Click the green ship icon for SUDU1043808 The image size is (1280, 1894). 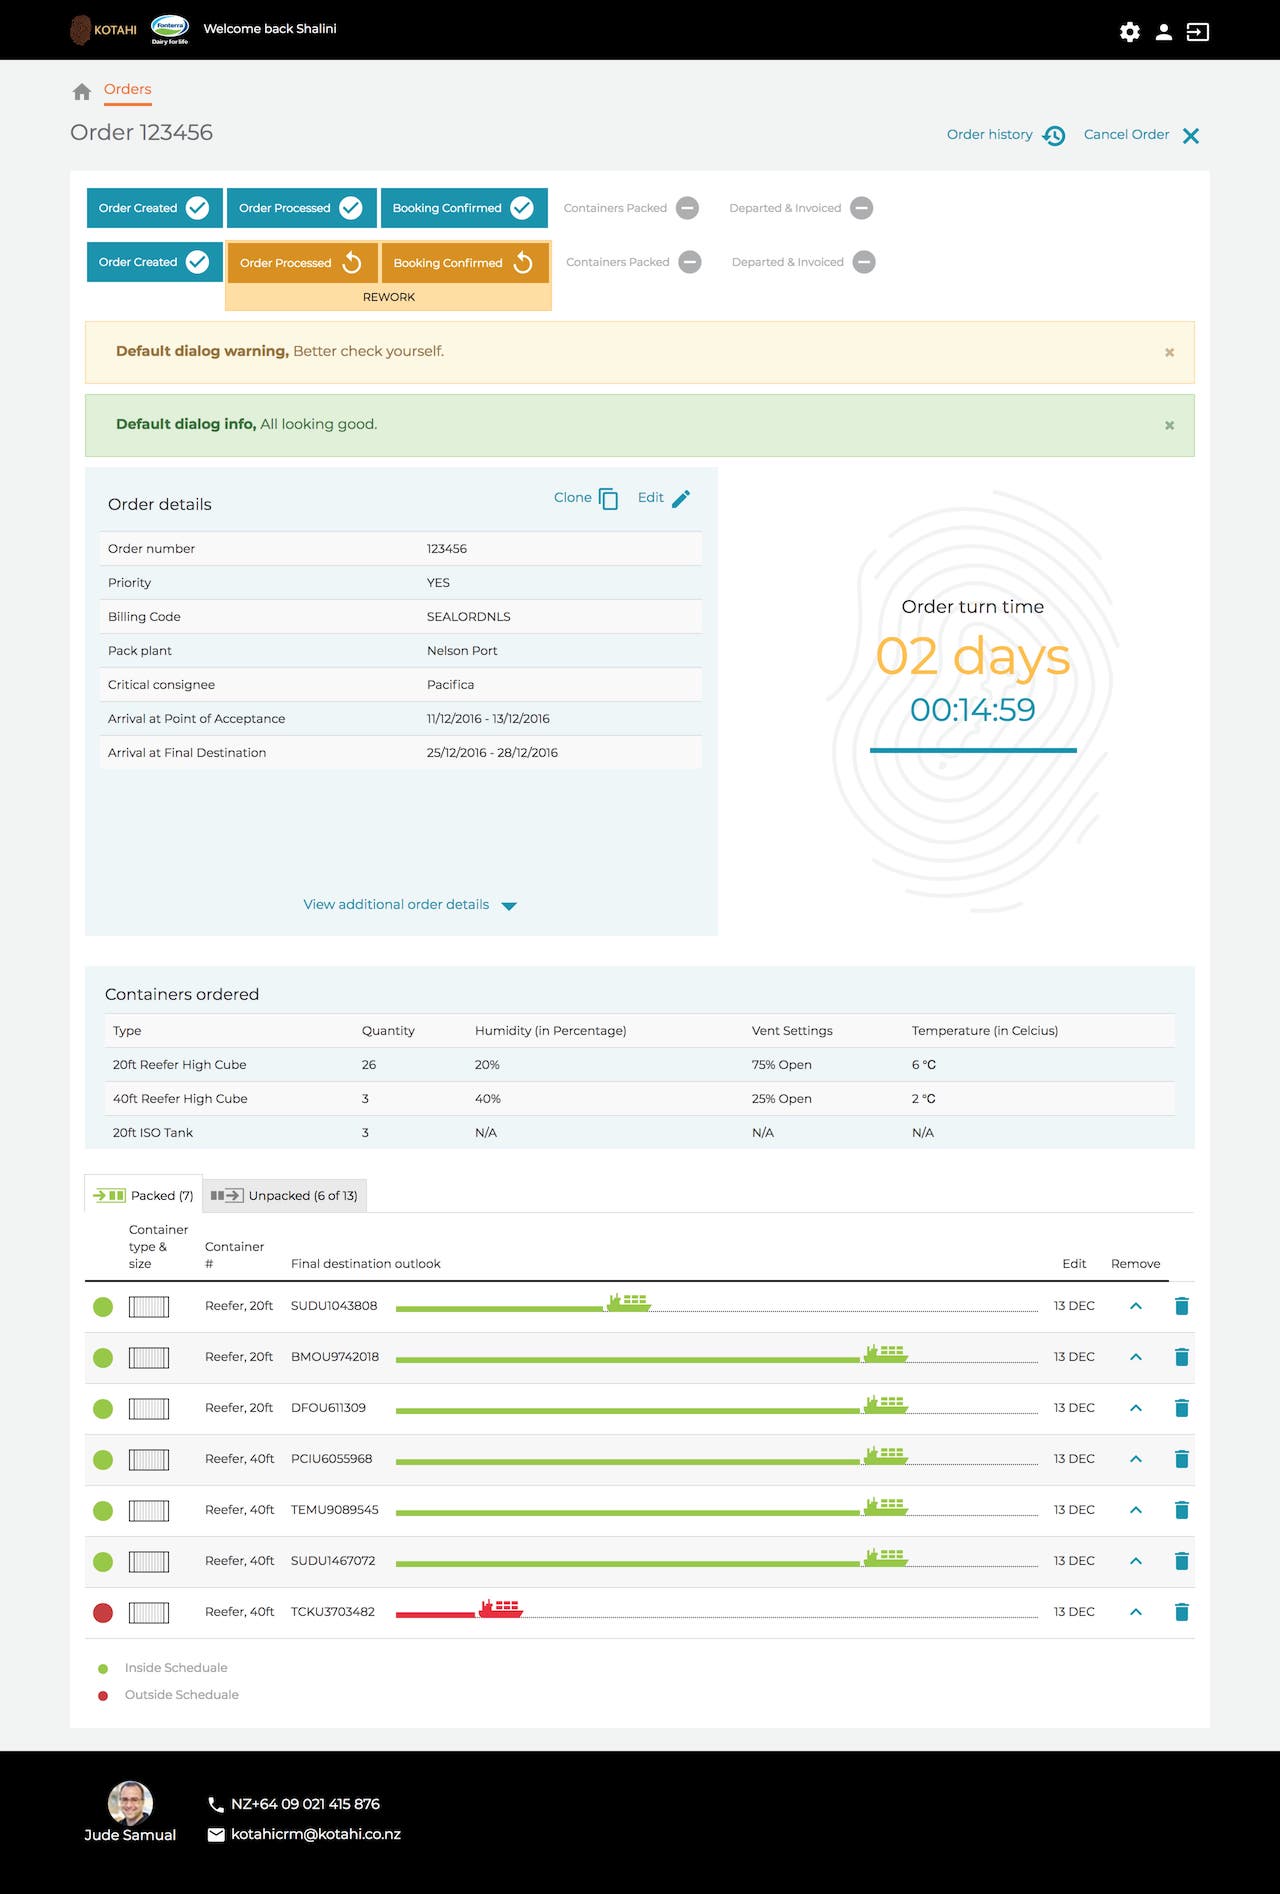click(x=628, y=1302)
